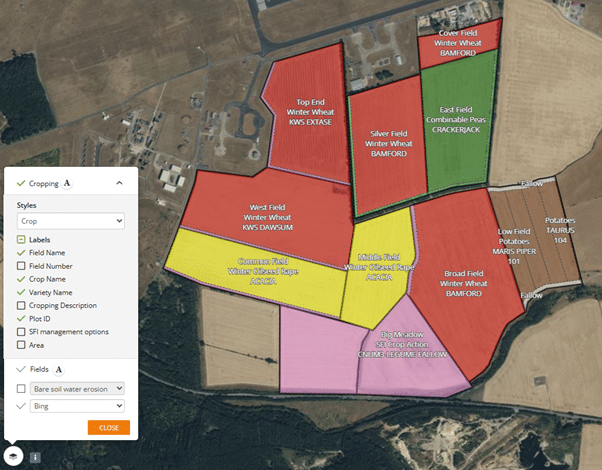Toggle the Fields layer checkmark
This screenshot has height=470, width=602.
21,369
